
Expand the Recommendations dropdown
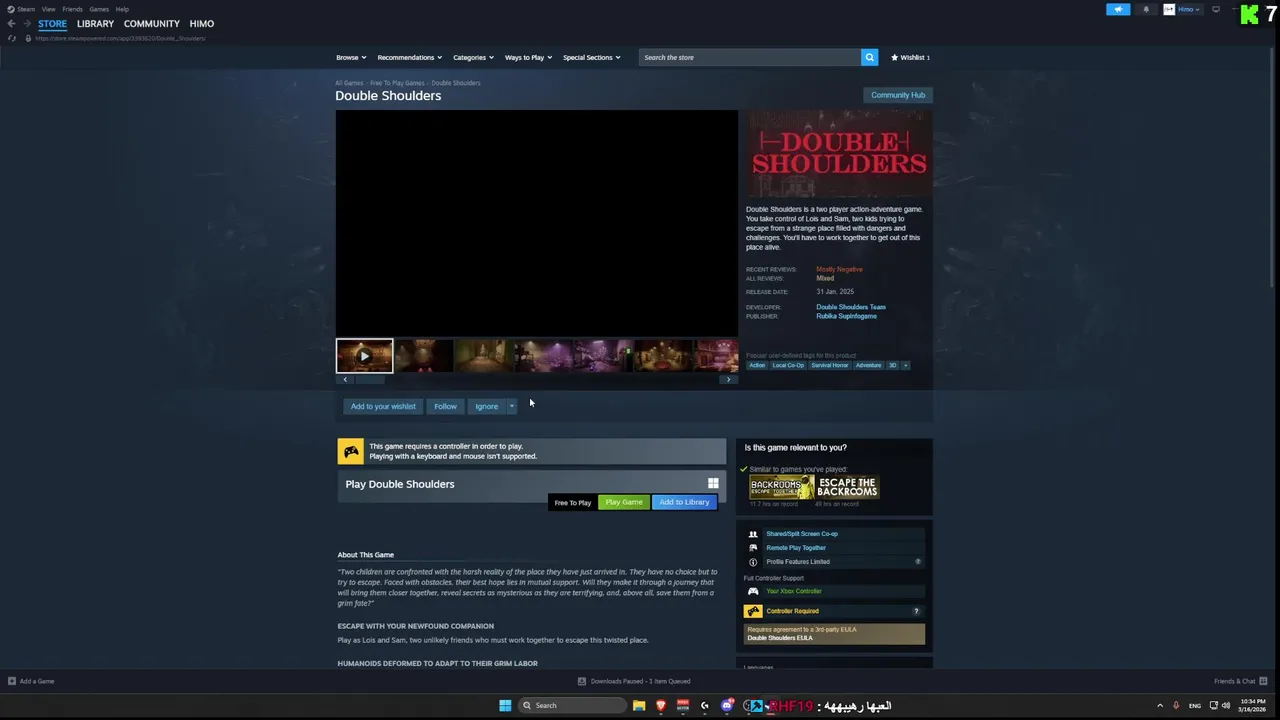pos(410,57)
